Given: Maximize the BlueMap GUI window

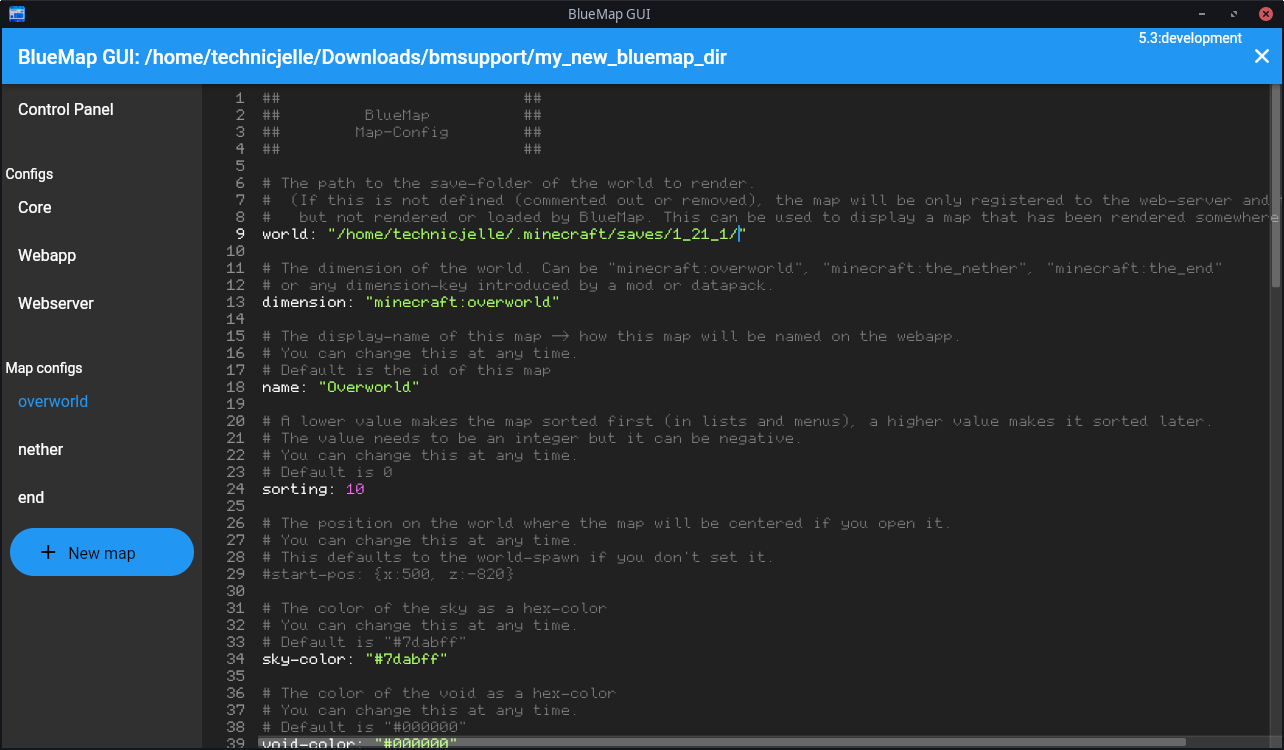Looking at the screenshot, I should click(1234, 14).
